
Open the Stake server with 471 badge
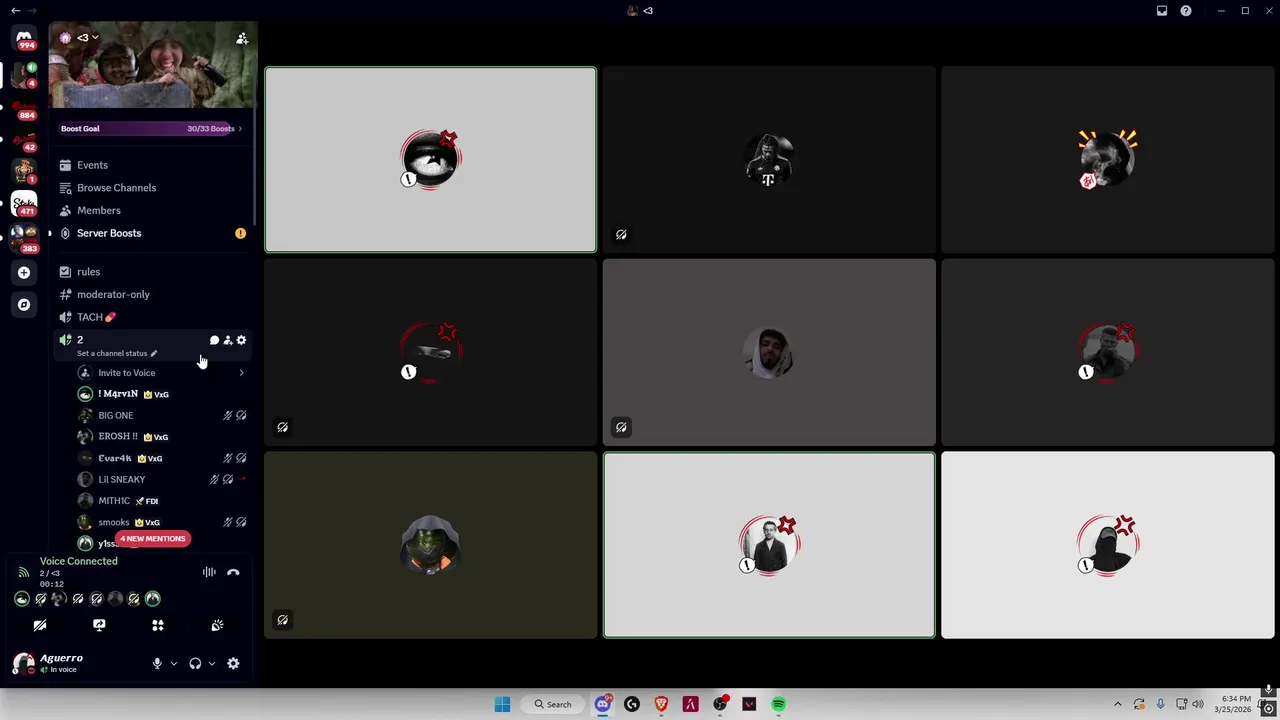pos(24,205)
